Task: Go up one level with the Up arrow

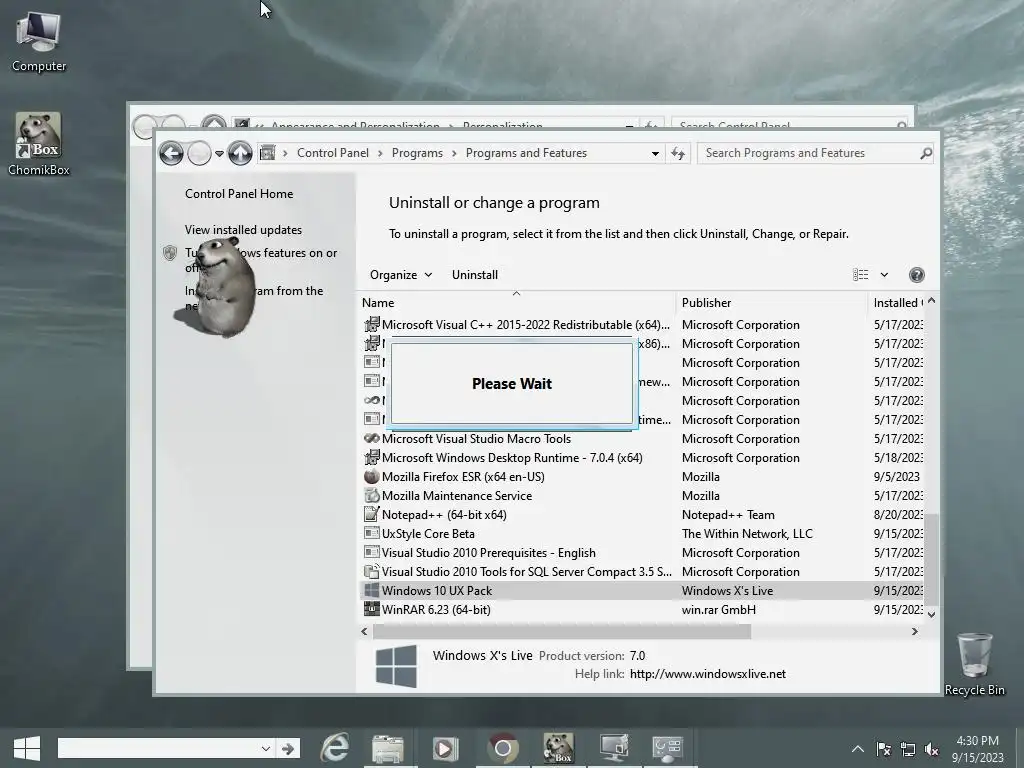Action: (240, 153)
